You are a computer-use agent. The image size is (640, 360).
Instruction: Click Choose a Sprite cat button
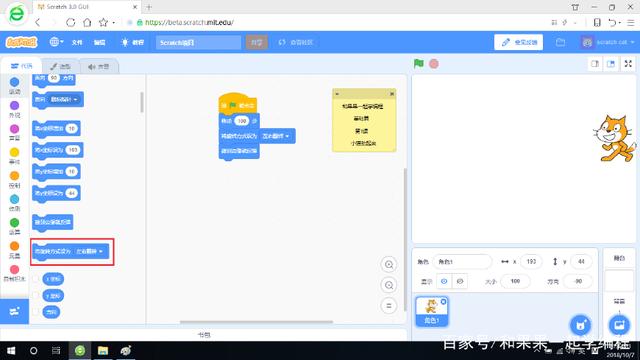pos(580,325)
